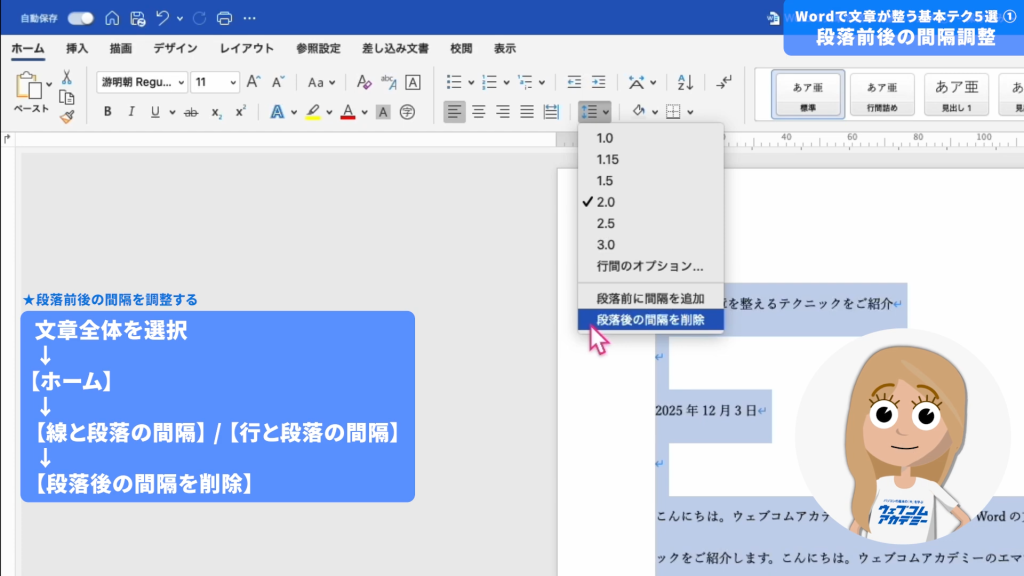Click the Format Painter brush icon
1024x576 pixels.
coord(67,117)
